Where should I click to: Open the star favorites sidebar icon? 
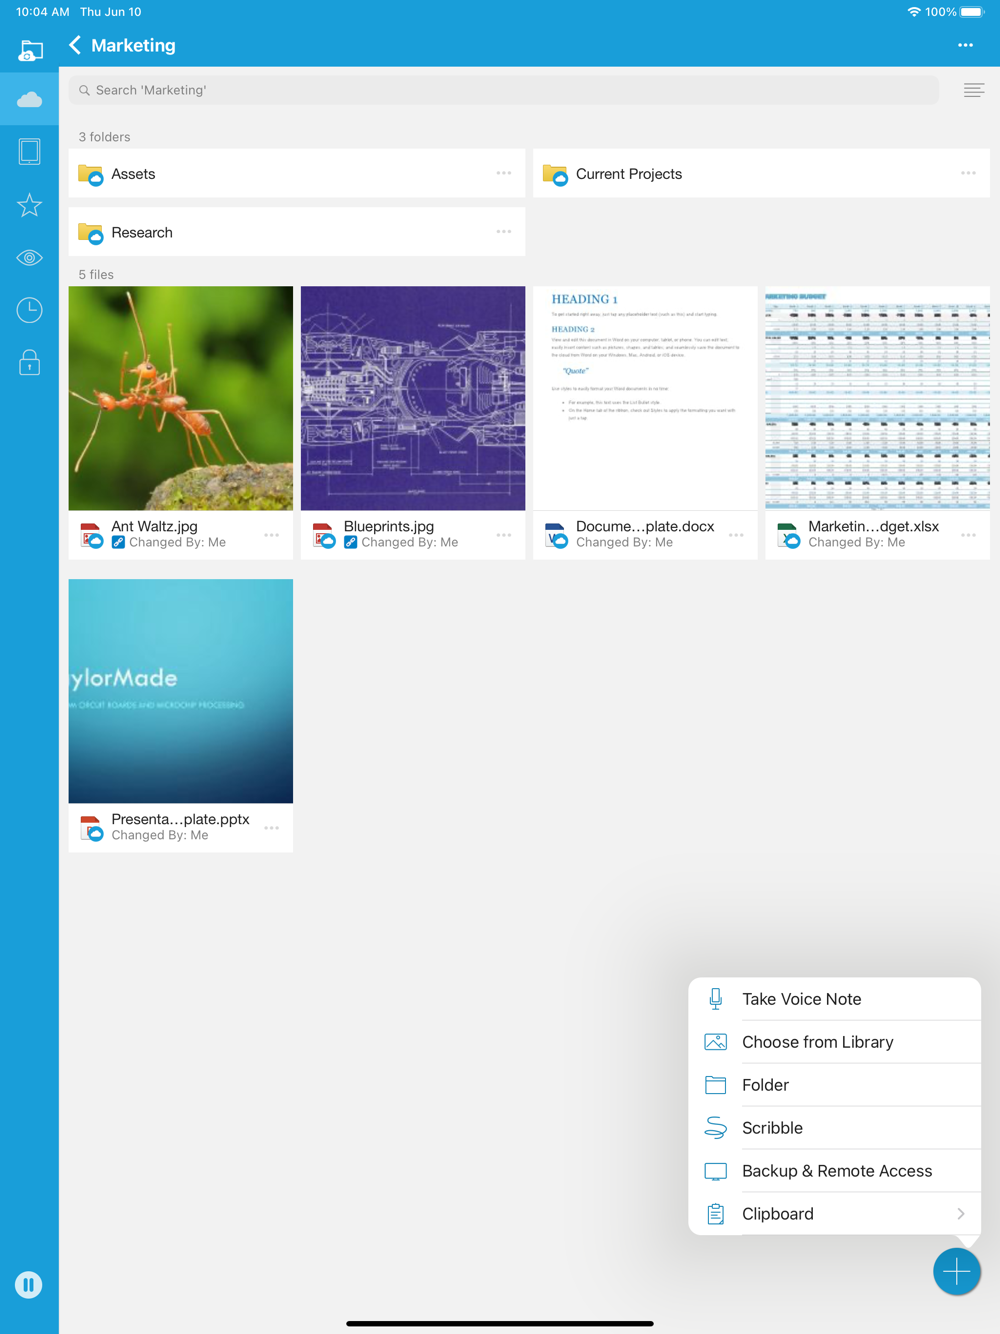29,205
